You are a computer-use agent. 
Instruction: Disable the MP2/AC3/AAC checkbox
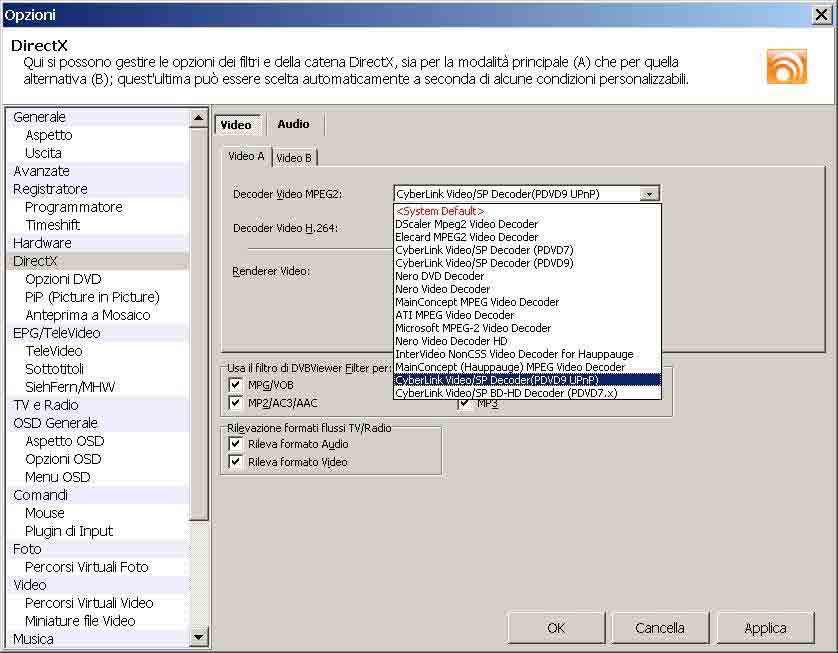click(236, 403)
